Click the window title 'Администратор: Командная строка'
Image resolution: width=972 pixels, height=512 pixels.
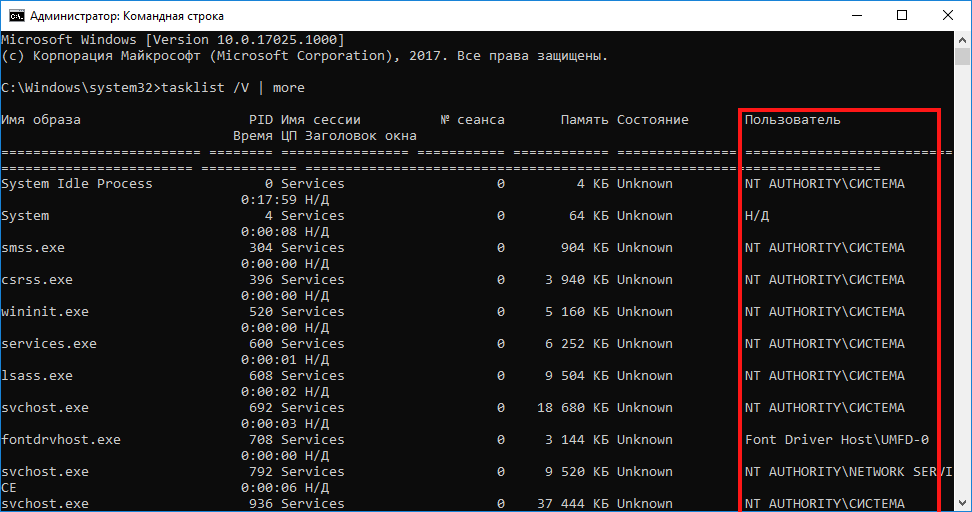(127, 16)
